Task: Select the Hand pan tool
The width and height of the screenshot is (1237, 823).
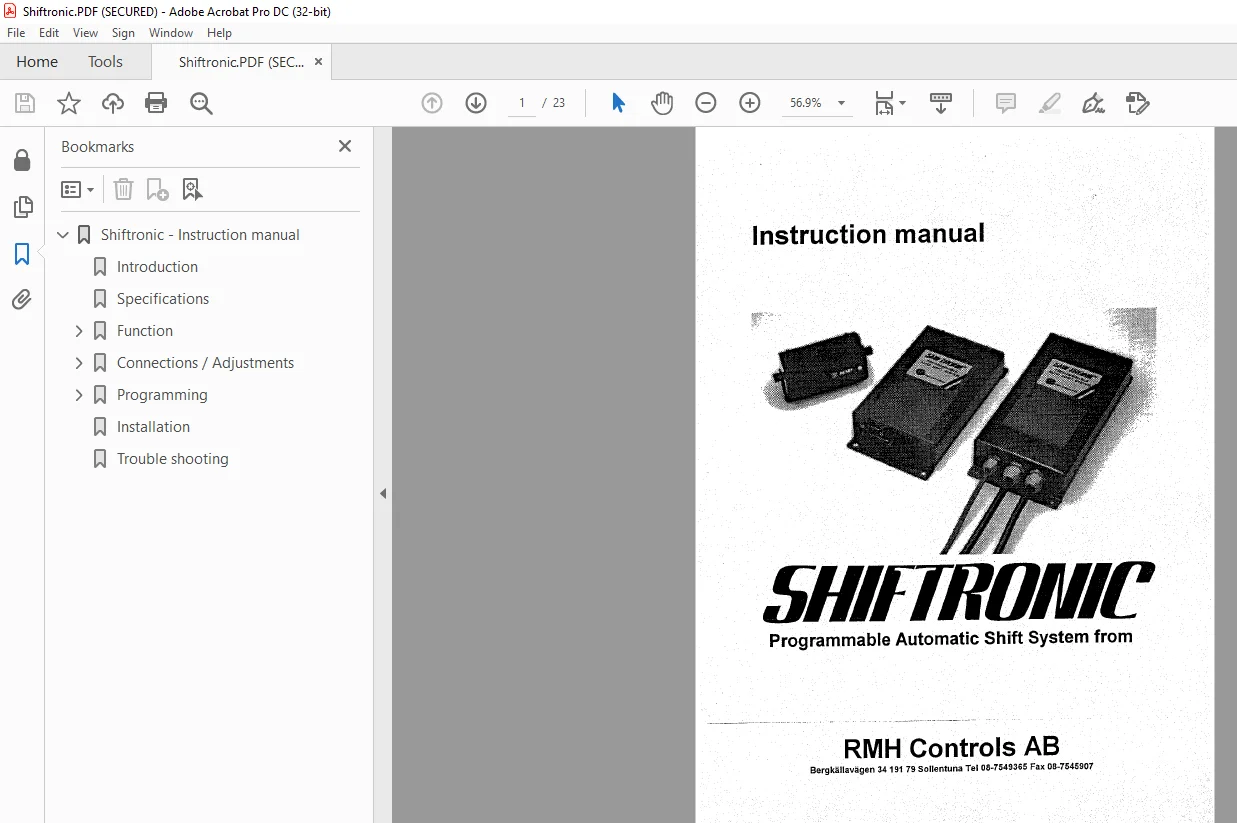Action: click(662, 103)
